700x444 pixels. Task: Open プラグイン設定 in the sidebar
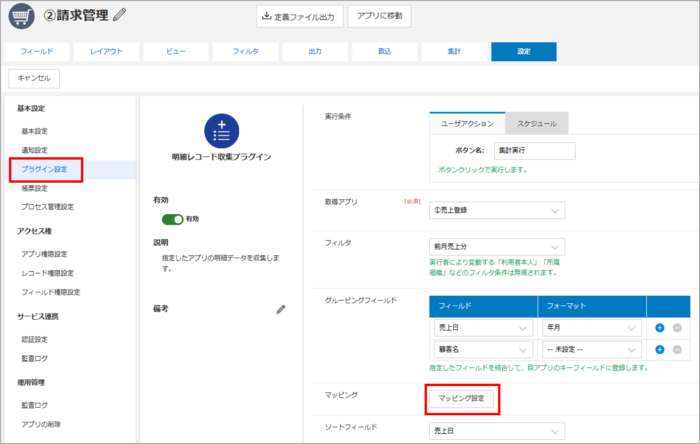pos(44,169)
